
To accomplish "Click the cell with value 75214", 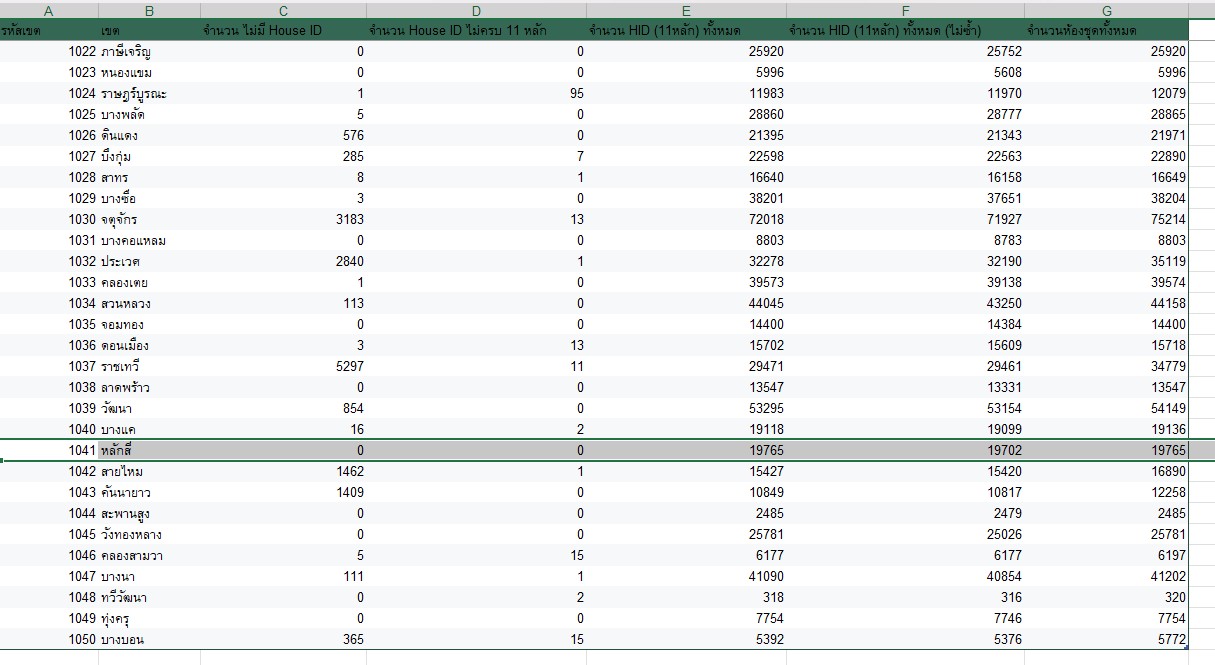I will click(x=1106, y=219).
